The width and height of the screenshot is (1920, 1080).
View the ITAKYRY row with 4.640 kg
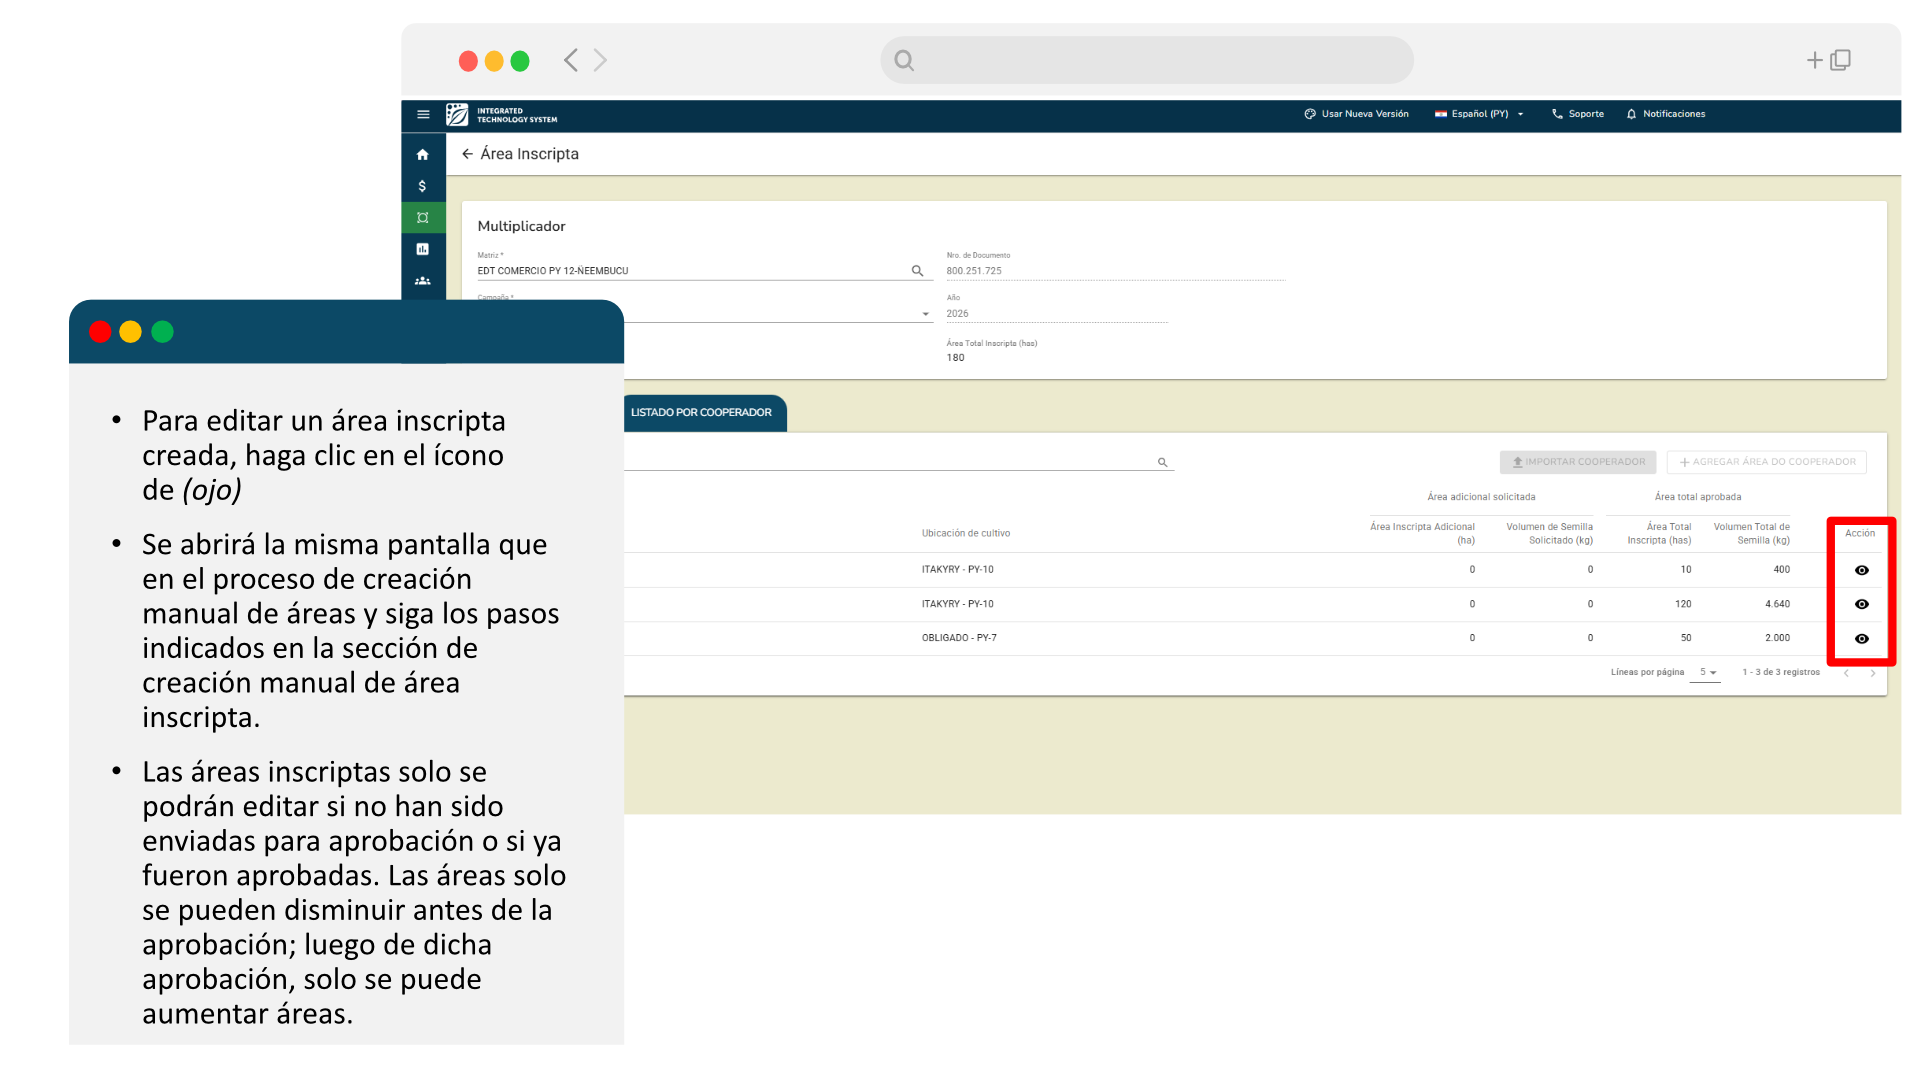click(1861, 604)
